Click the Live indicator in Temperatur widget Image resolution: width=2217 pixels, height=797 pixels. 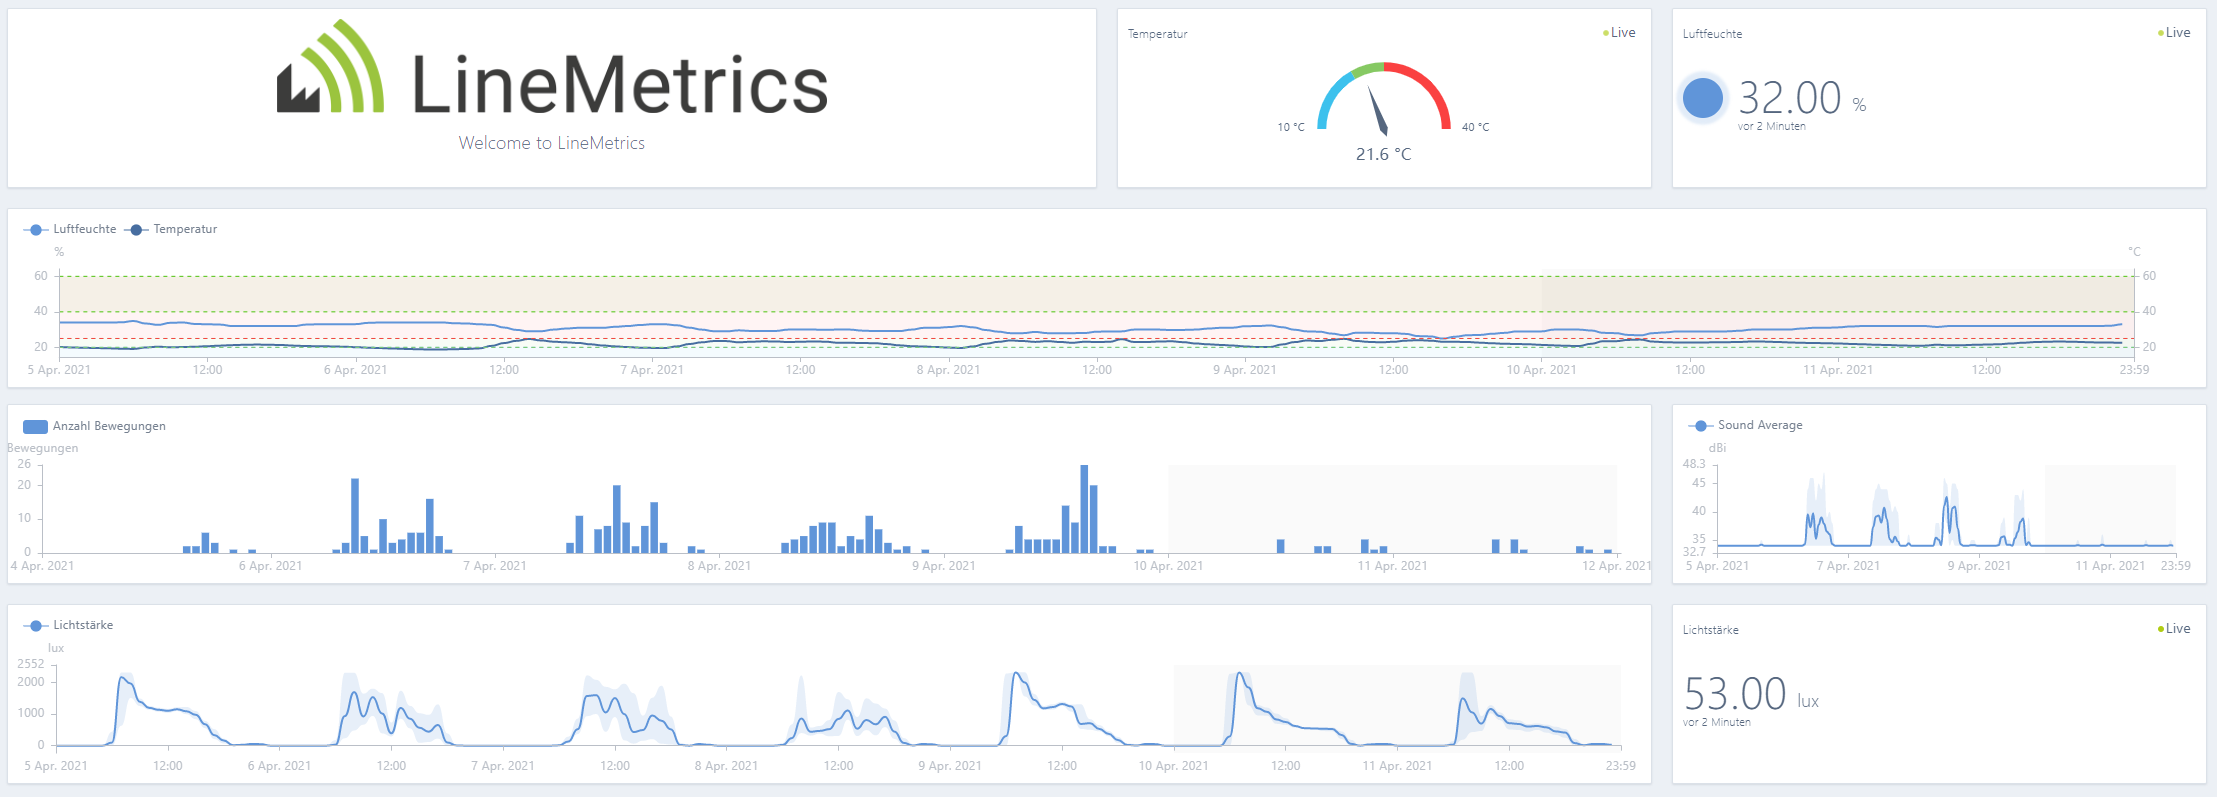click(1619, 33)
